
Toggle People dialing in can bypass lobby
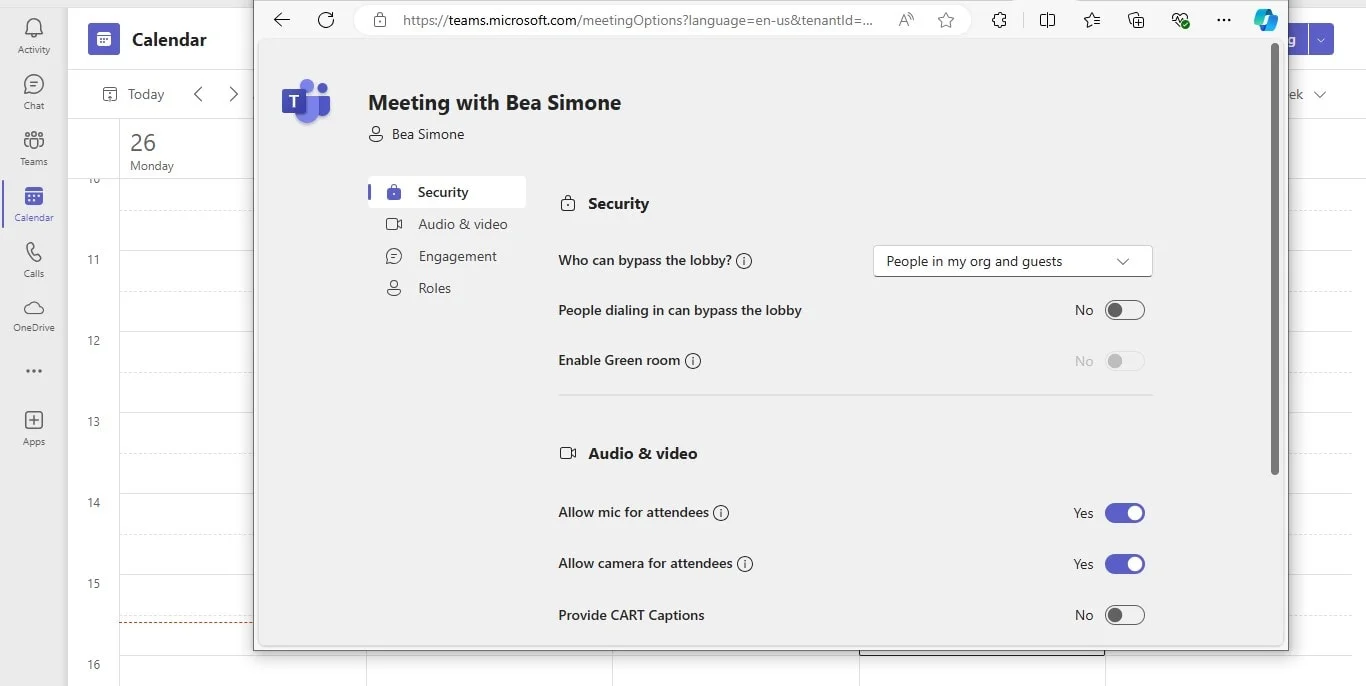pyautogui.click(x=1125, y=311)
